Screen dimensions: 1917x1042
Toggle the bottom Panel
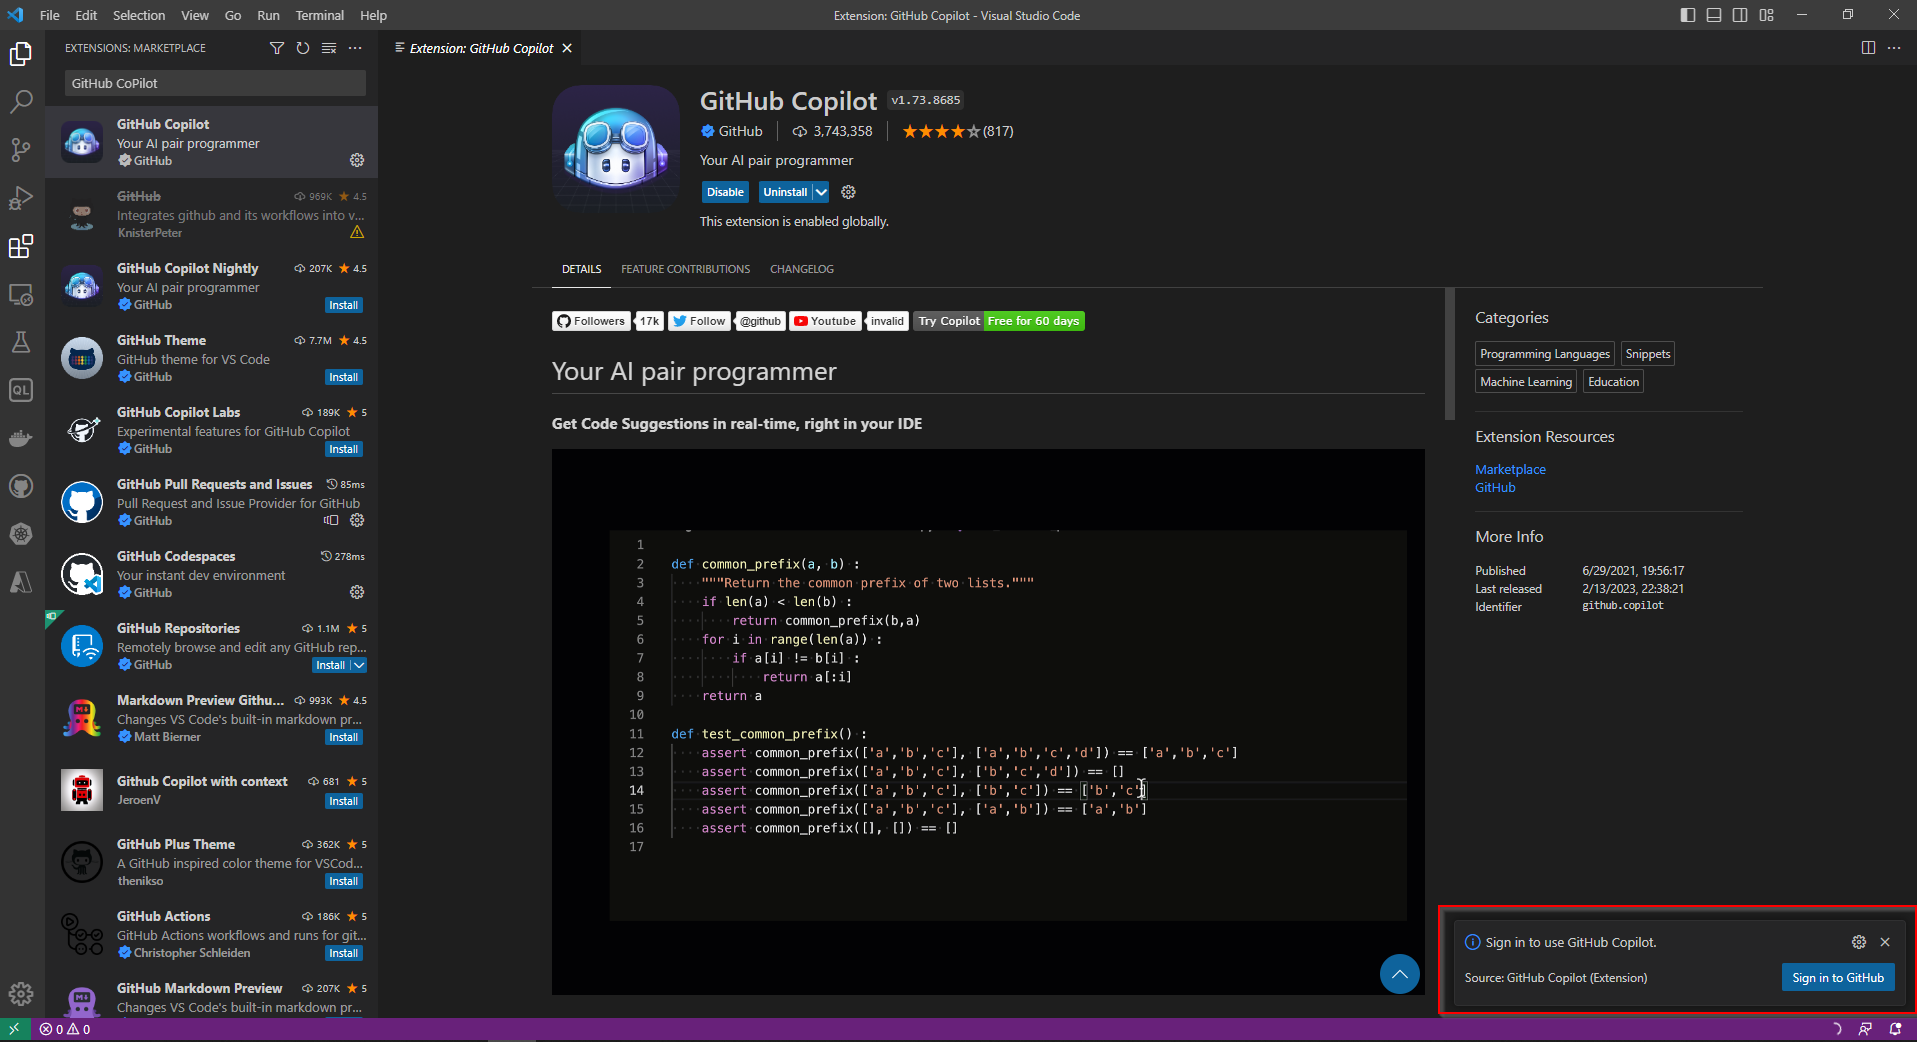1713,15
